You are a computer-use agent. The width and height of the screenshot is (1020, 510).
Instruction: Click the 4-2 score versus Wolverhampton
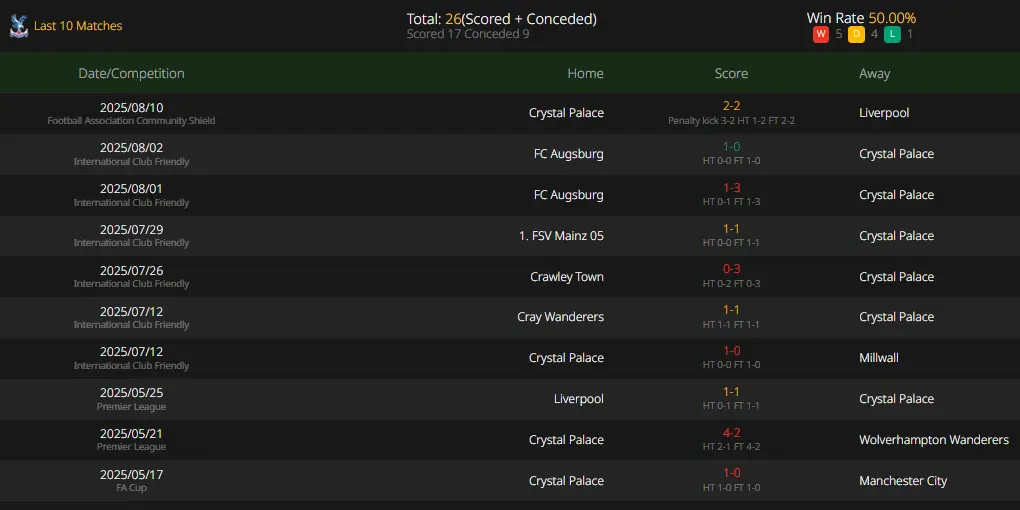click(x=731, y=433)
